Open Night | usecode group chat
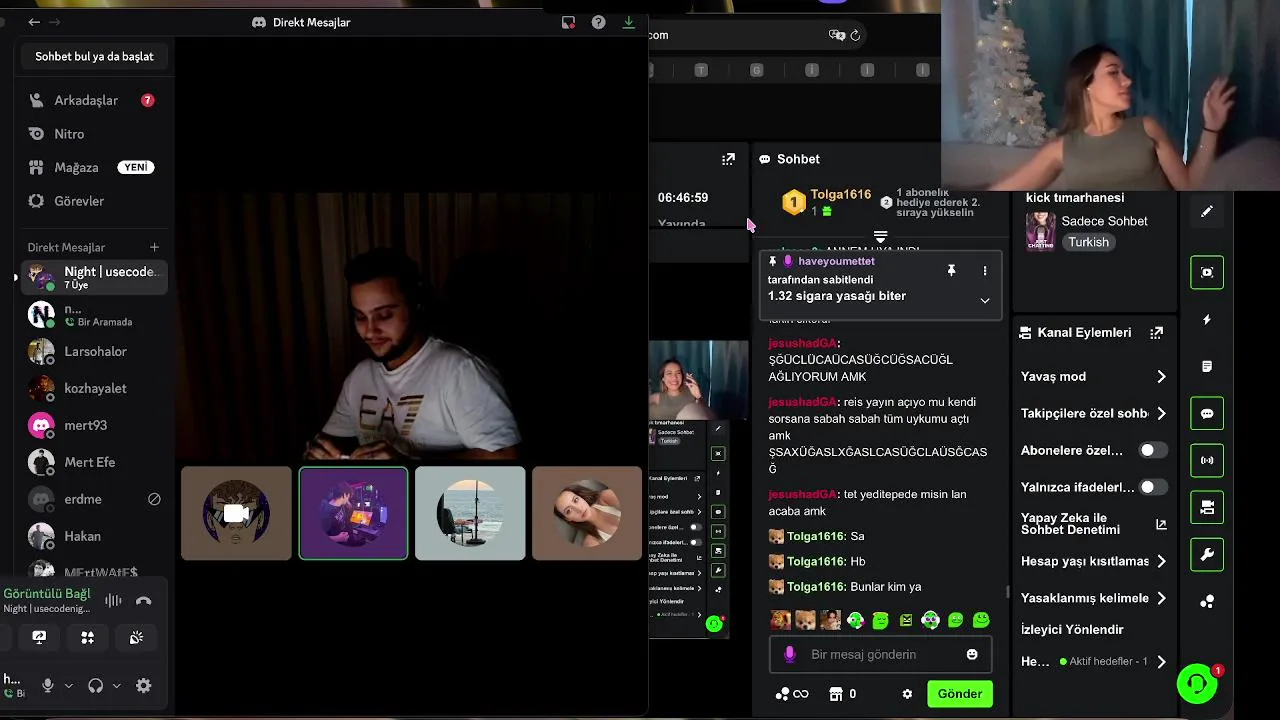Image resolution: width=1280 pixels, height=720 pixels. click(x=92, y=277)
